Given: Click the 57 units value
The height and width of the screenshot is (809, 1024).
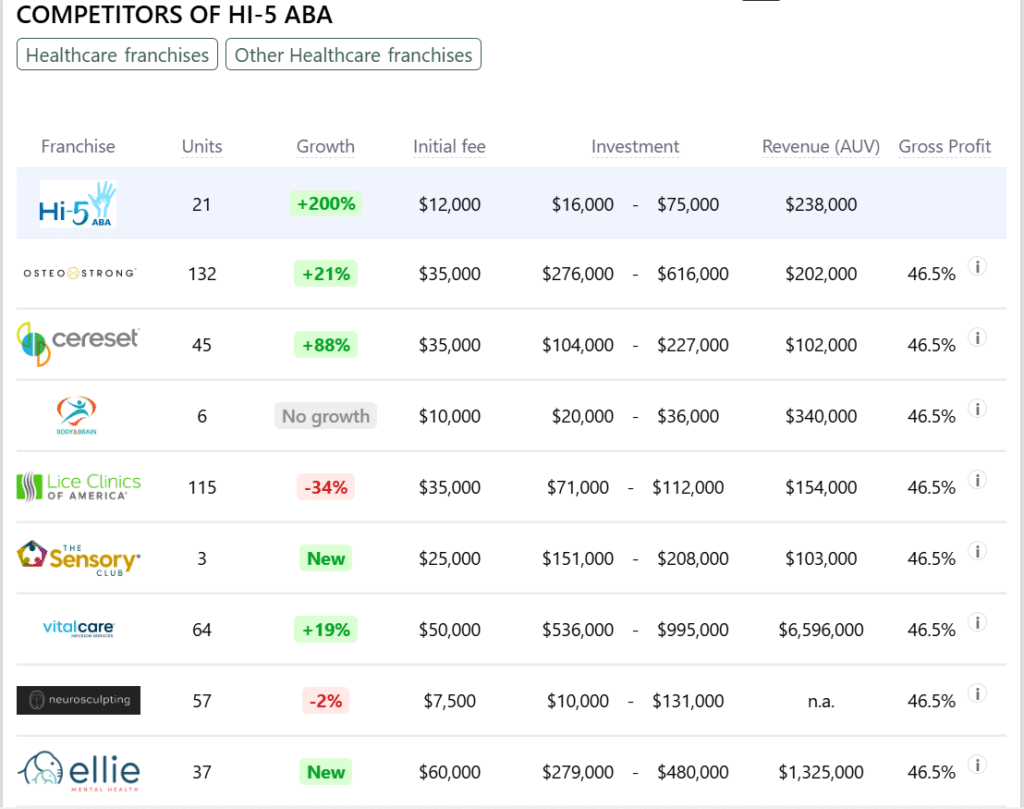Looking at the screenshot, I should 202,701.
